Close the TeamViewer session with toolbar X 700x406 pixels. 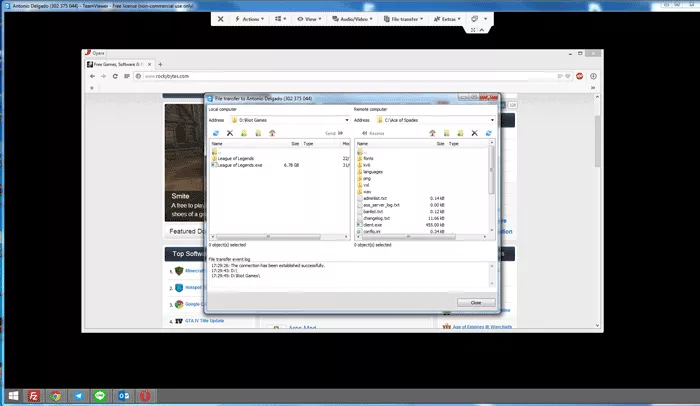pyautogui.click(x=221, y=19)
